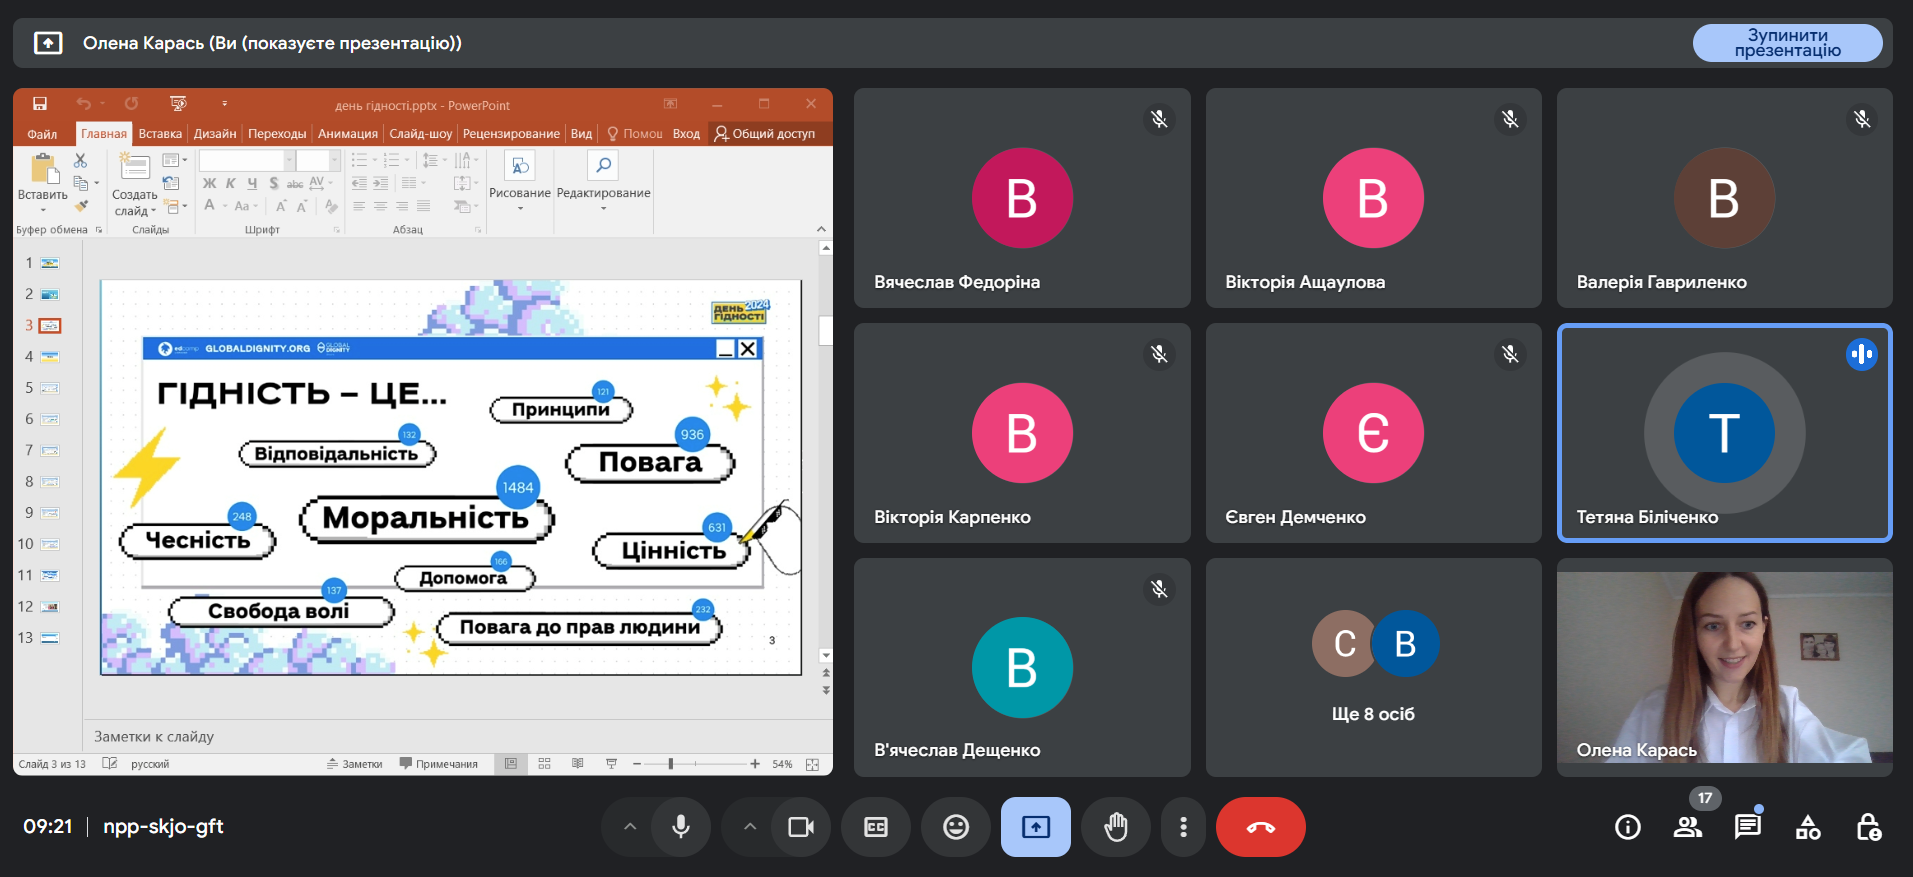
Task: Show the participants list
Action: [1688, 827]
